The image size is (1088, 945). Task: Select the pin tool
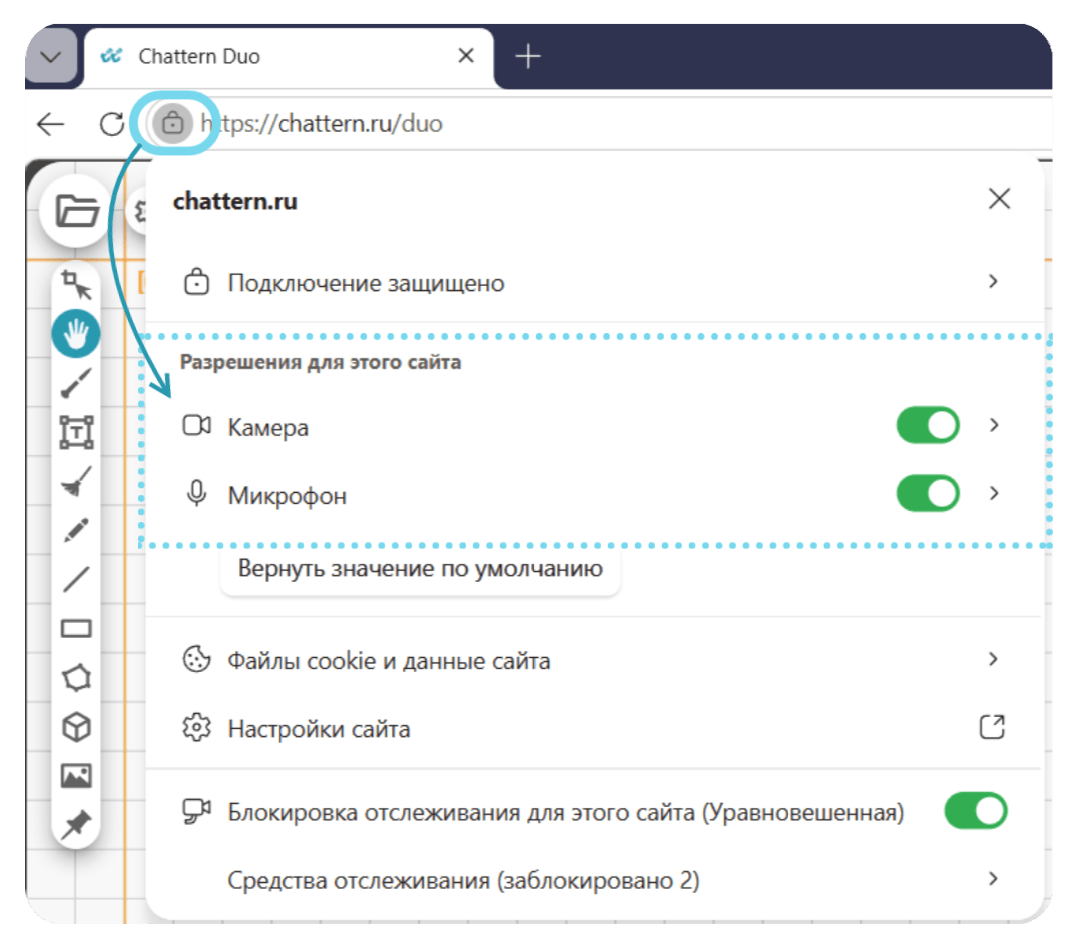click(76, 824)
